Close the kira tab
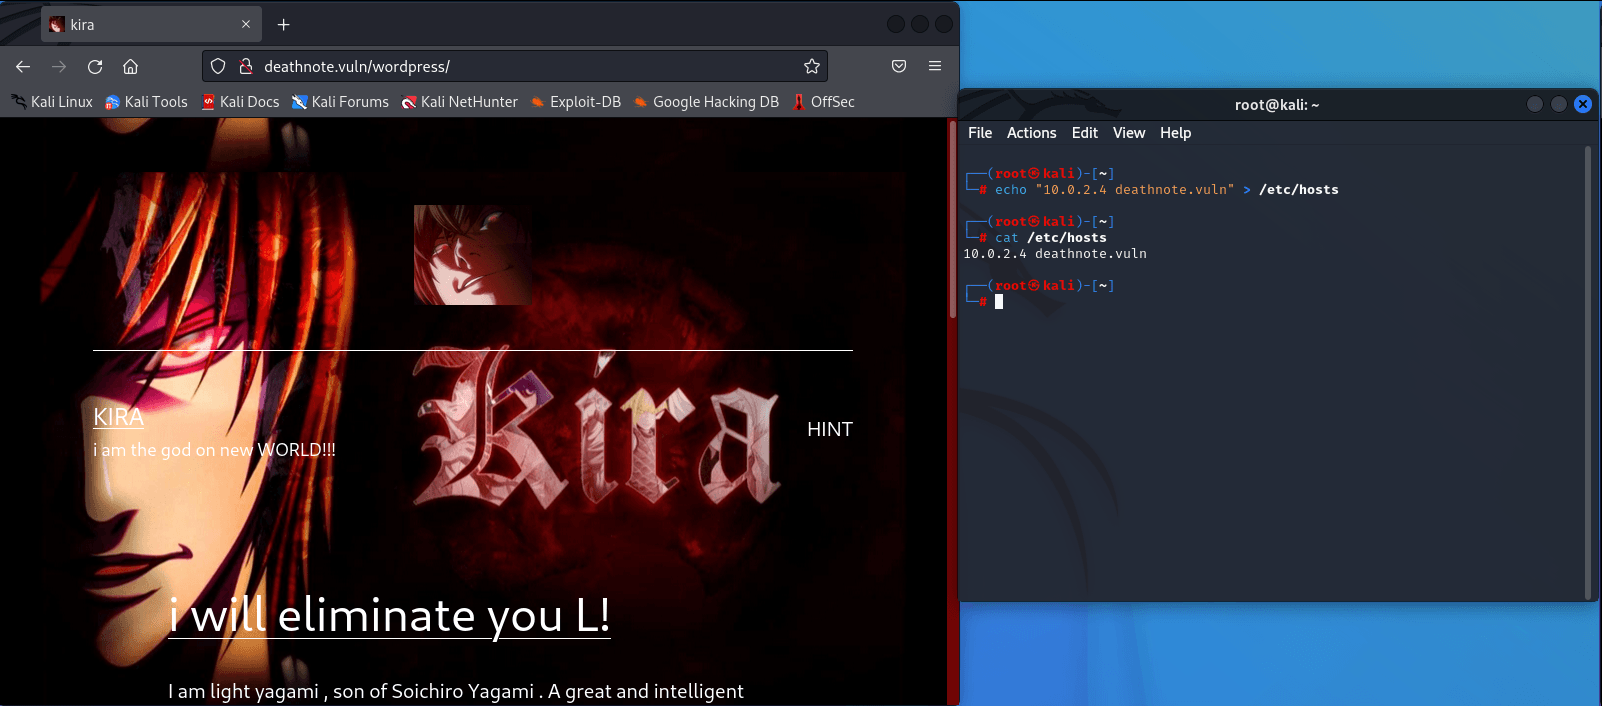This screenshot has width=1602, height=706. pos(246,24)
